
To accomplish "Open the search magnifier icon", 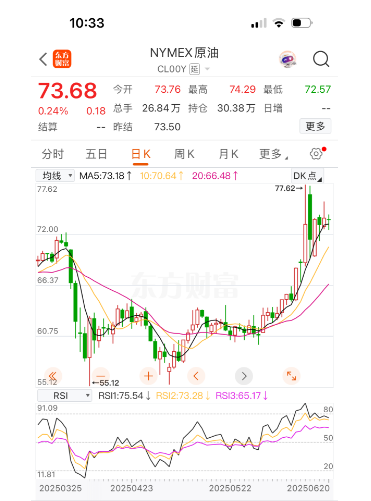I will coord(321,59).
